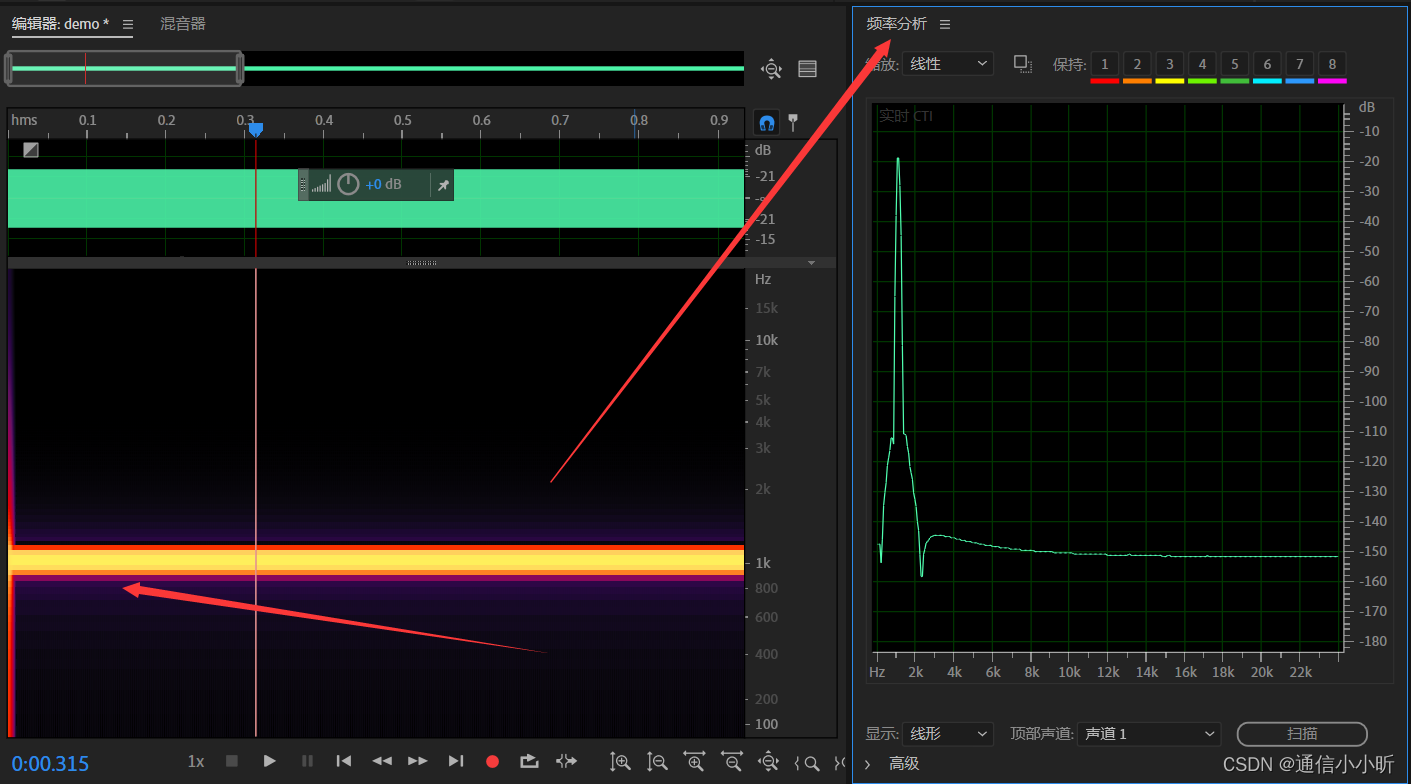Image resolution: width=1411 pixels, height=784 pixels.
Task: Click the Pause button in transport
Action: [307, 761]
